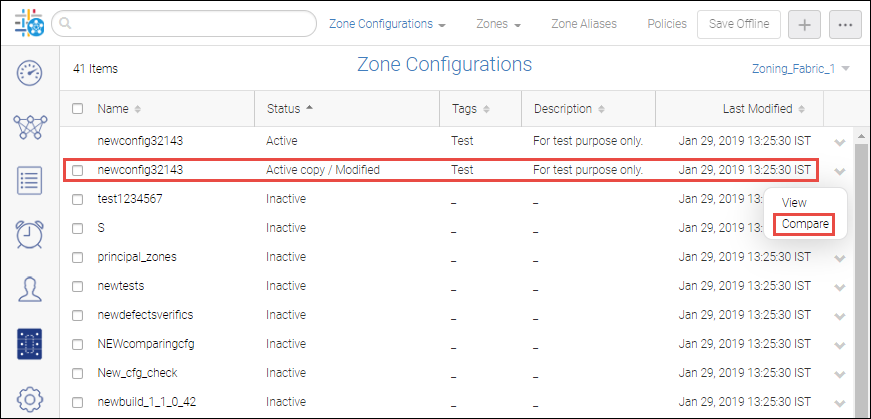Toggle the select-all checkbox in table header
The image size is (871, 419).
point(78,109)
